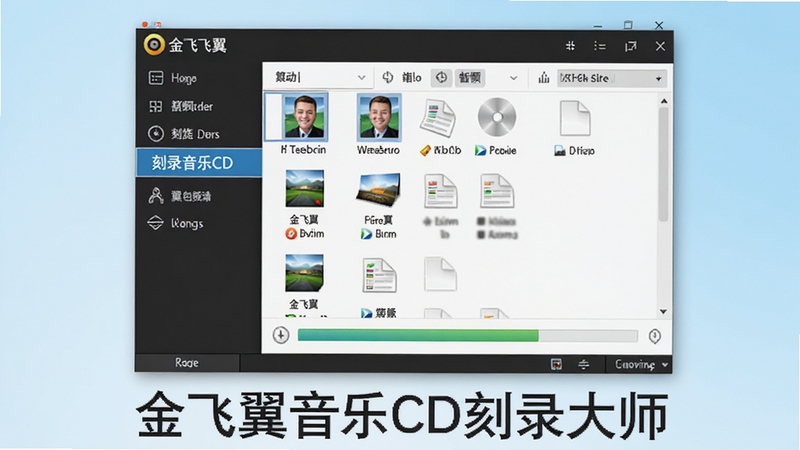This screenshot has width=800, height=450.
Task: Select the landscape thumbnail in third row
Action: (305, 273)
